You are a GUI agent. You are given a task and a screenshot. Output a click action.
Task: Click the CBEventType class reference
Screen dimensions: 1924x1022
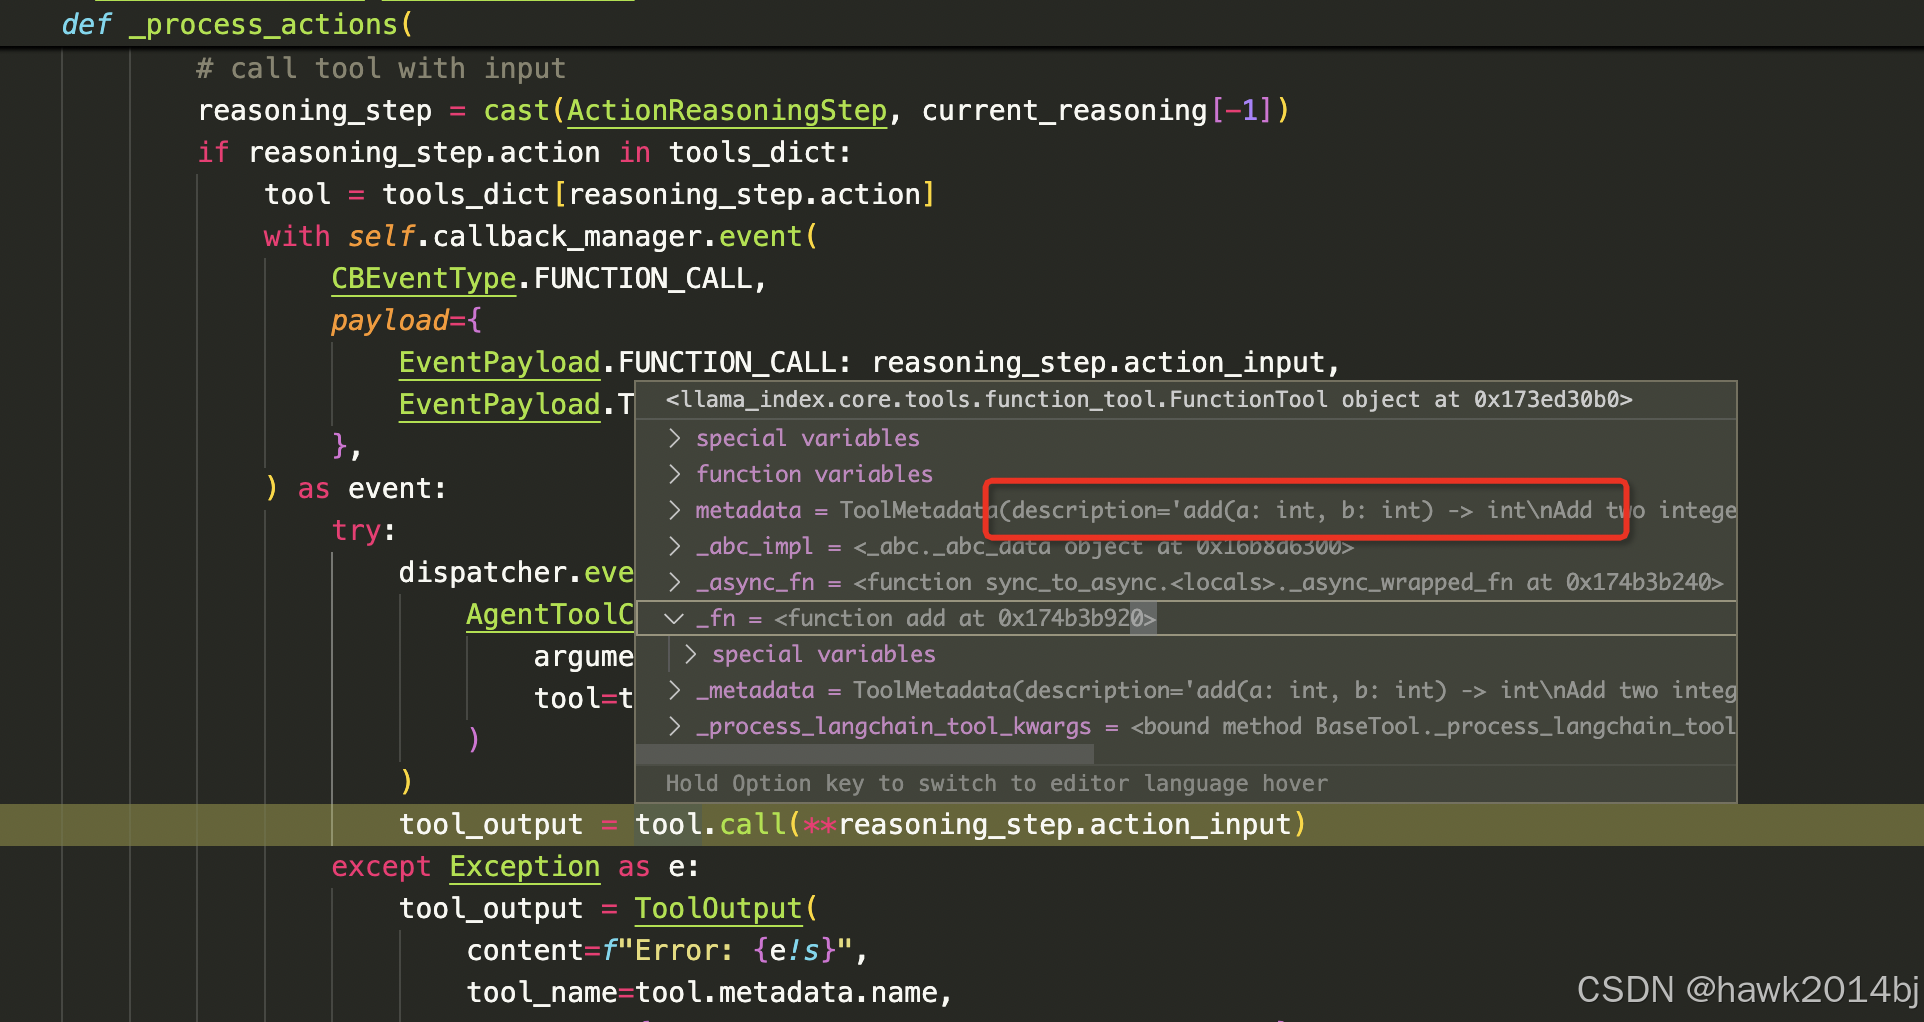pyautogui.click(x=424, y=278)
